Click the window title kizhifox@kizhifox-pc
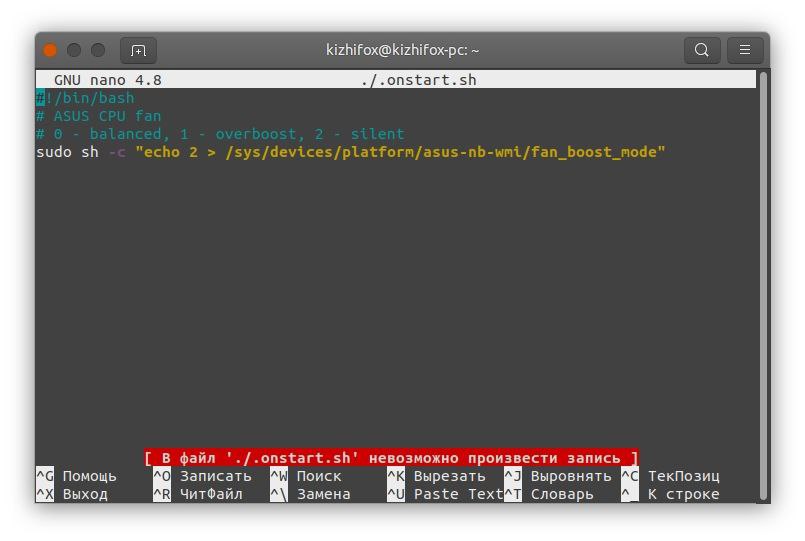This screenshot has height=541, width=805. pyautogui.click(x=402, y=50)
